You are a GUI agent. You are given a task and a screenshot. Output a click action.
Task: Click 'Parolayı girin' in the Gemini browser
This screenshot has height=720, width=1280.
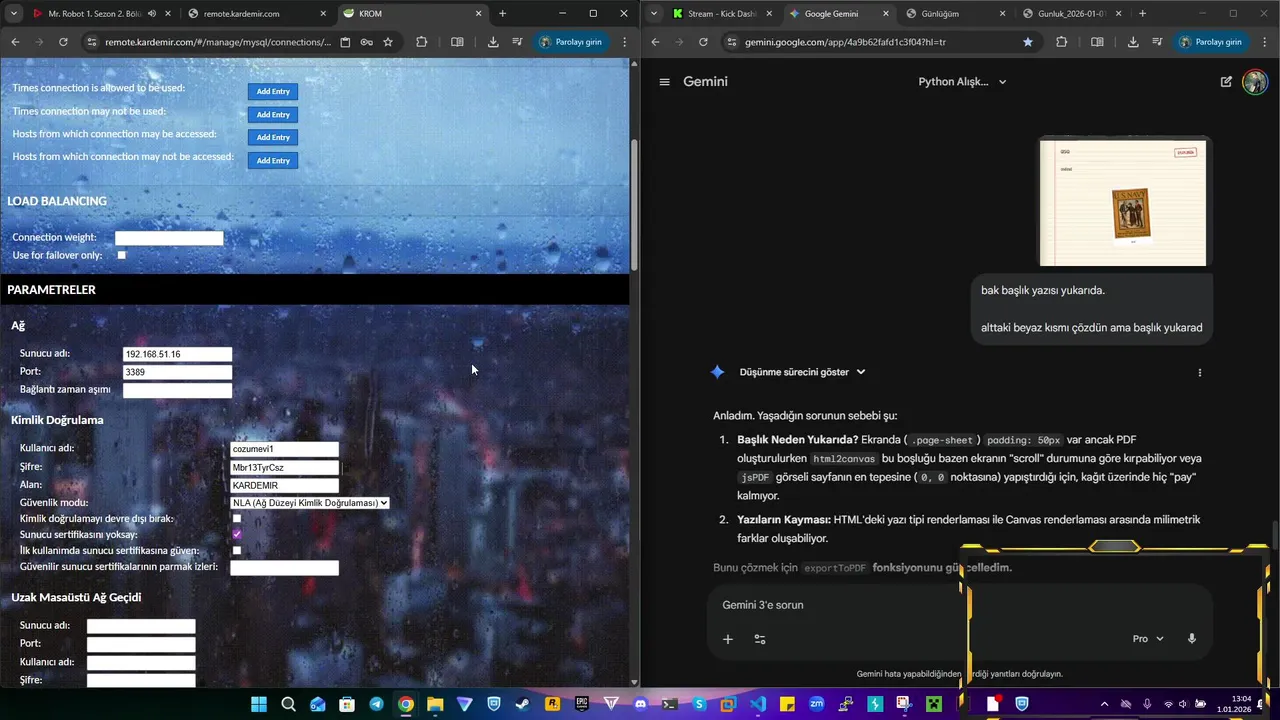pyautogui.click(x=1209, y=42)
